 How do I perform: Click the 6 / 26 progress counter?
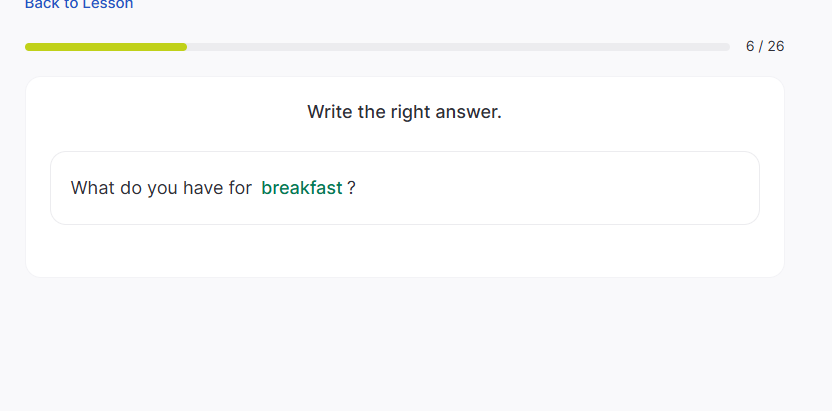(x=765, y=46)
